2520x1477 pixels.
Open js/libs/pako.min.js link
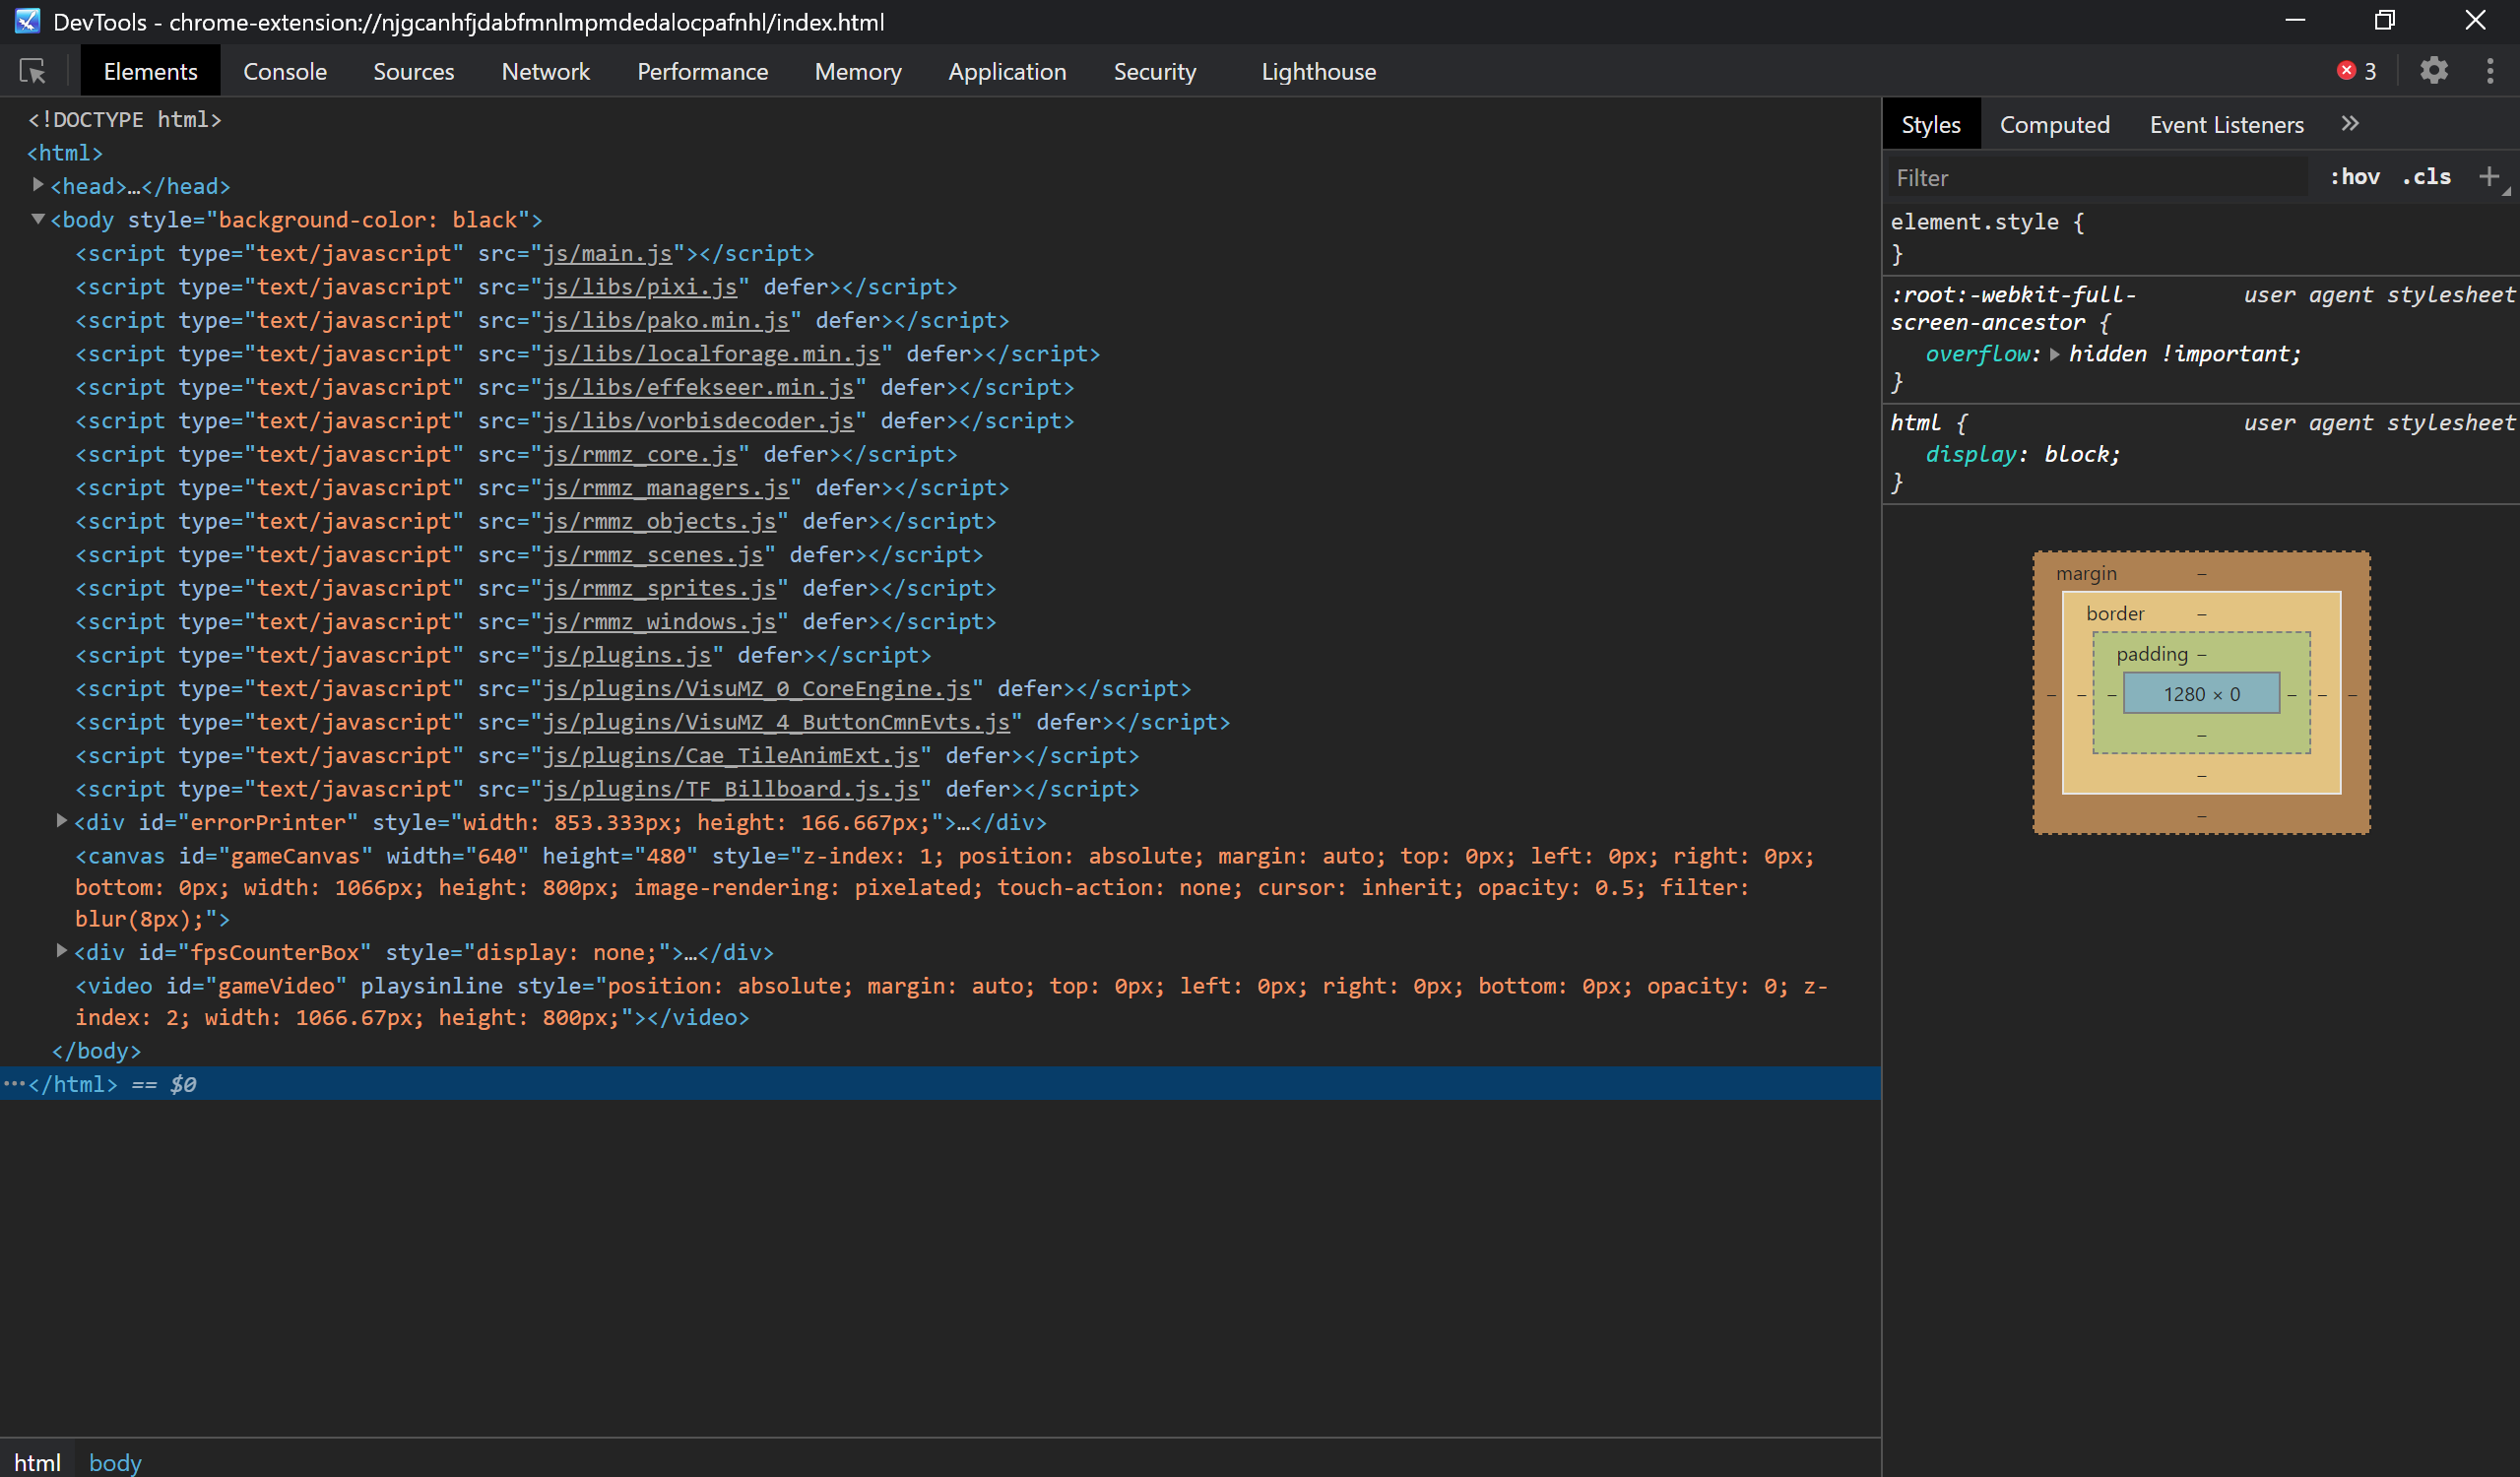(666, 321)
